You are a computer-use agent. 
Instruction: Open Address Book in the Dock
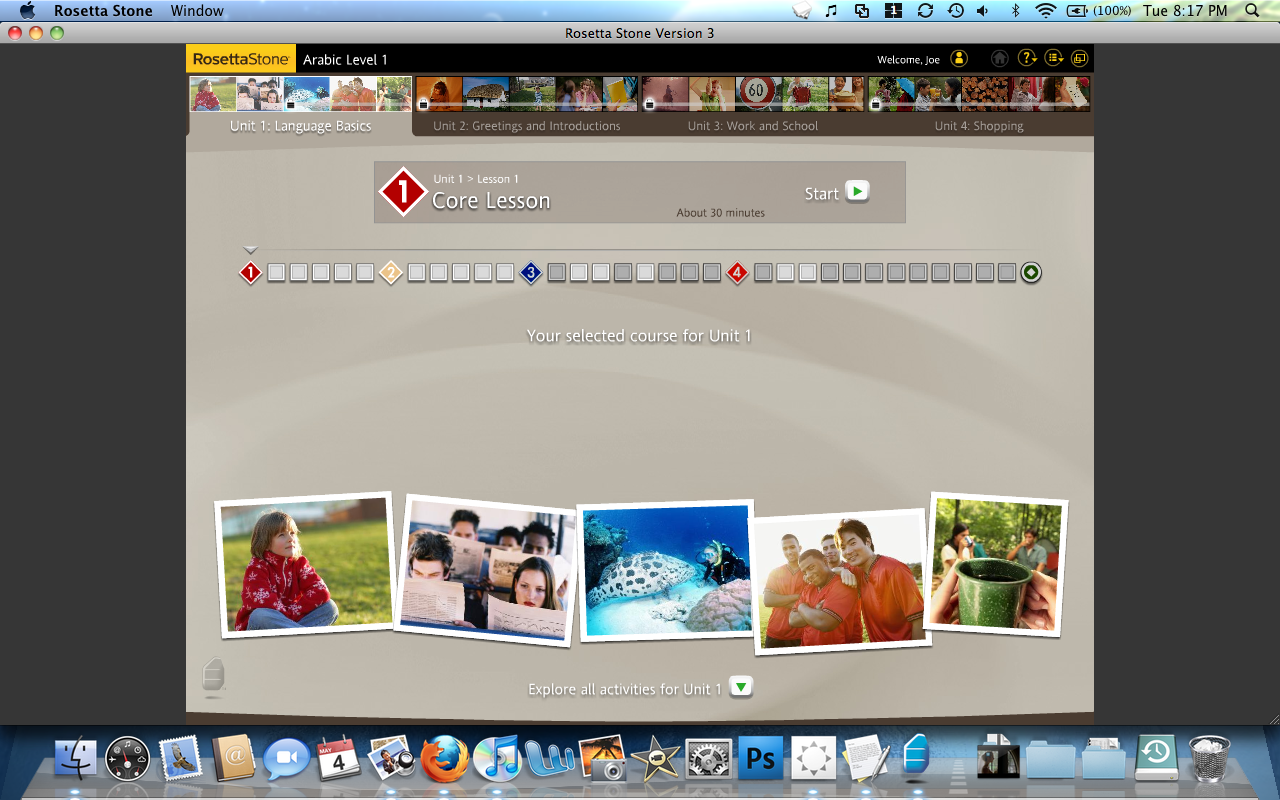(x=235, y=759)
